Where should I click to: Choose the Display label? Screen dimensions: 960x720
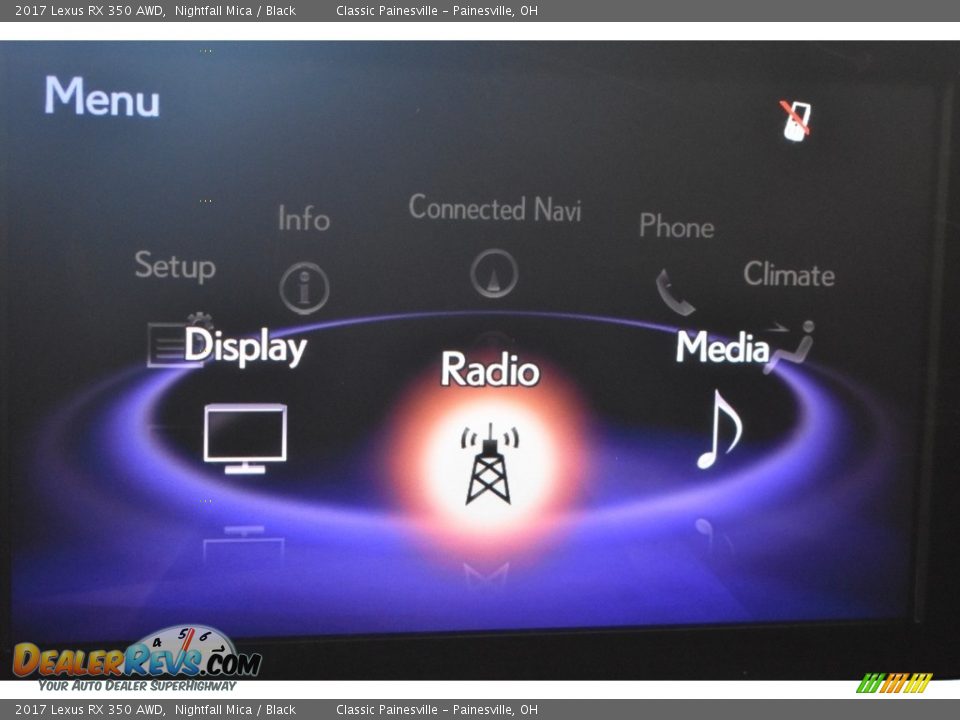pyautogui.click(x=246, y=346)
